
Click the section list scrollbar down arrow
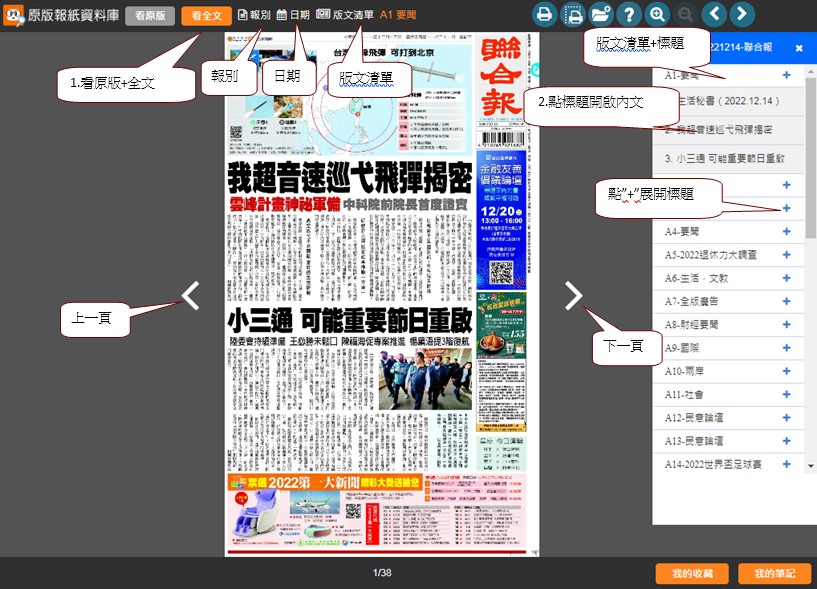(x=811, y=467)
